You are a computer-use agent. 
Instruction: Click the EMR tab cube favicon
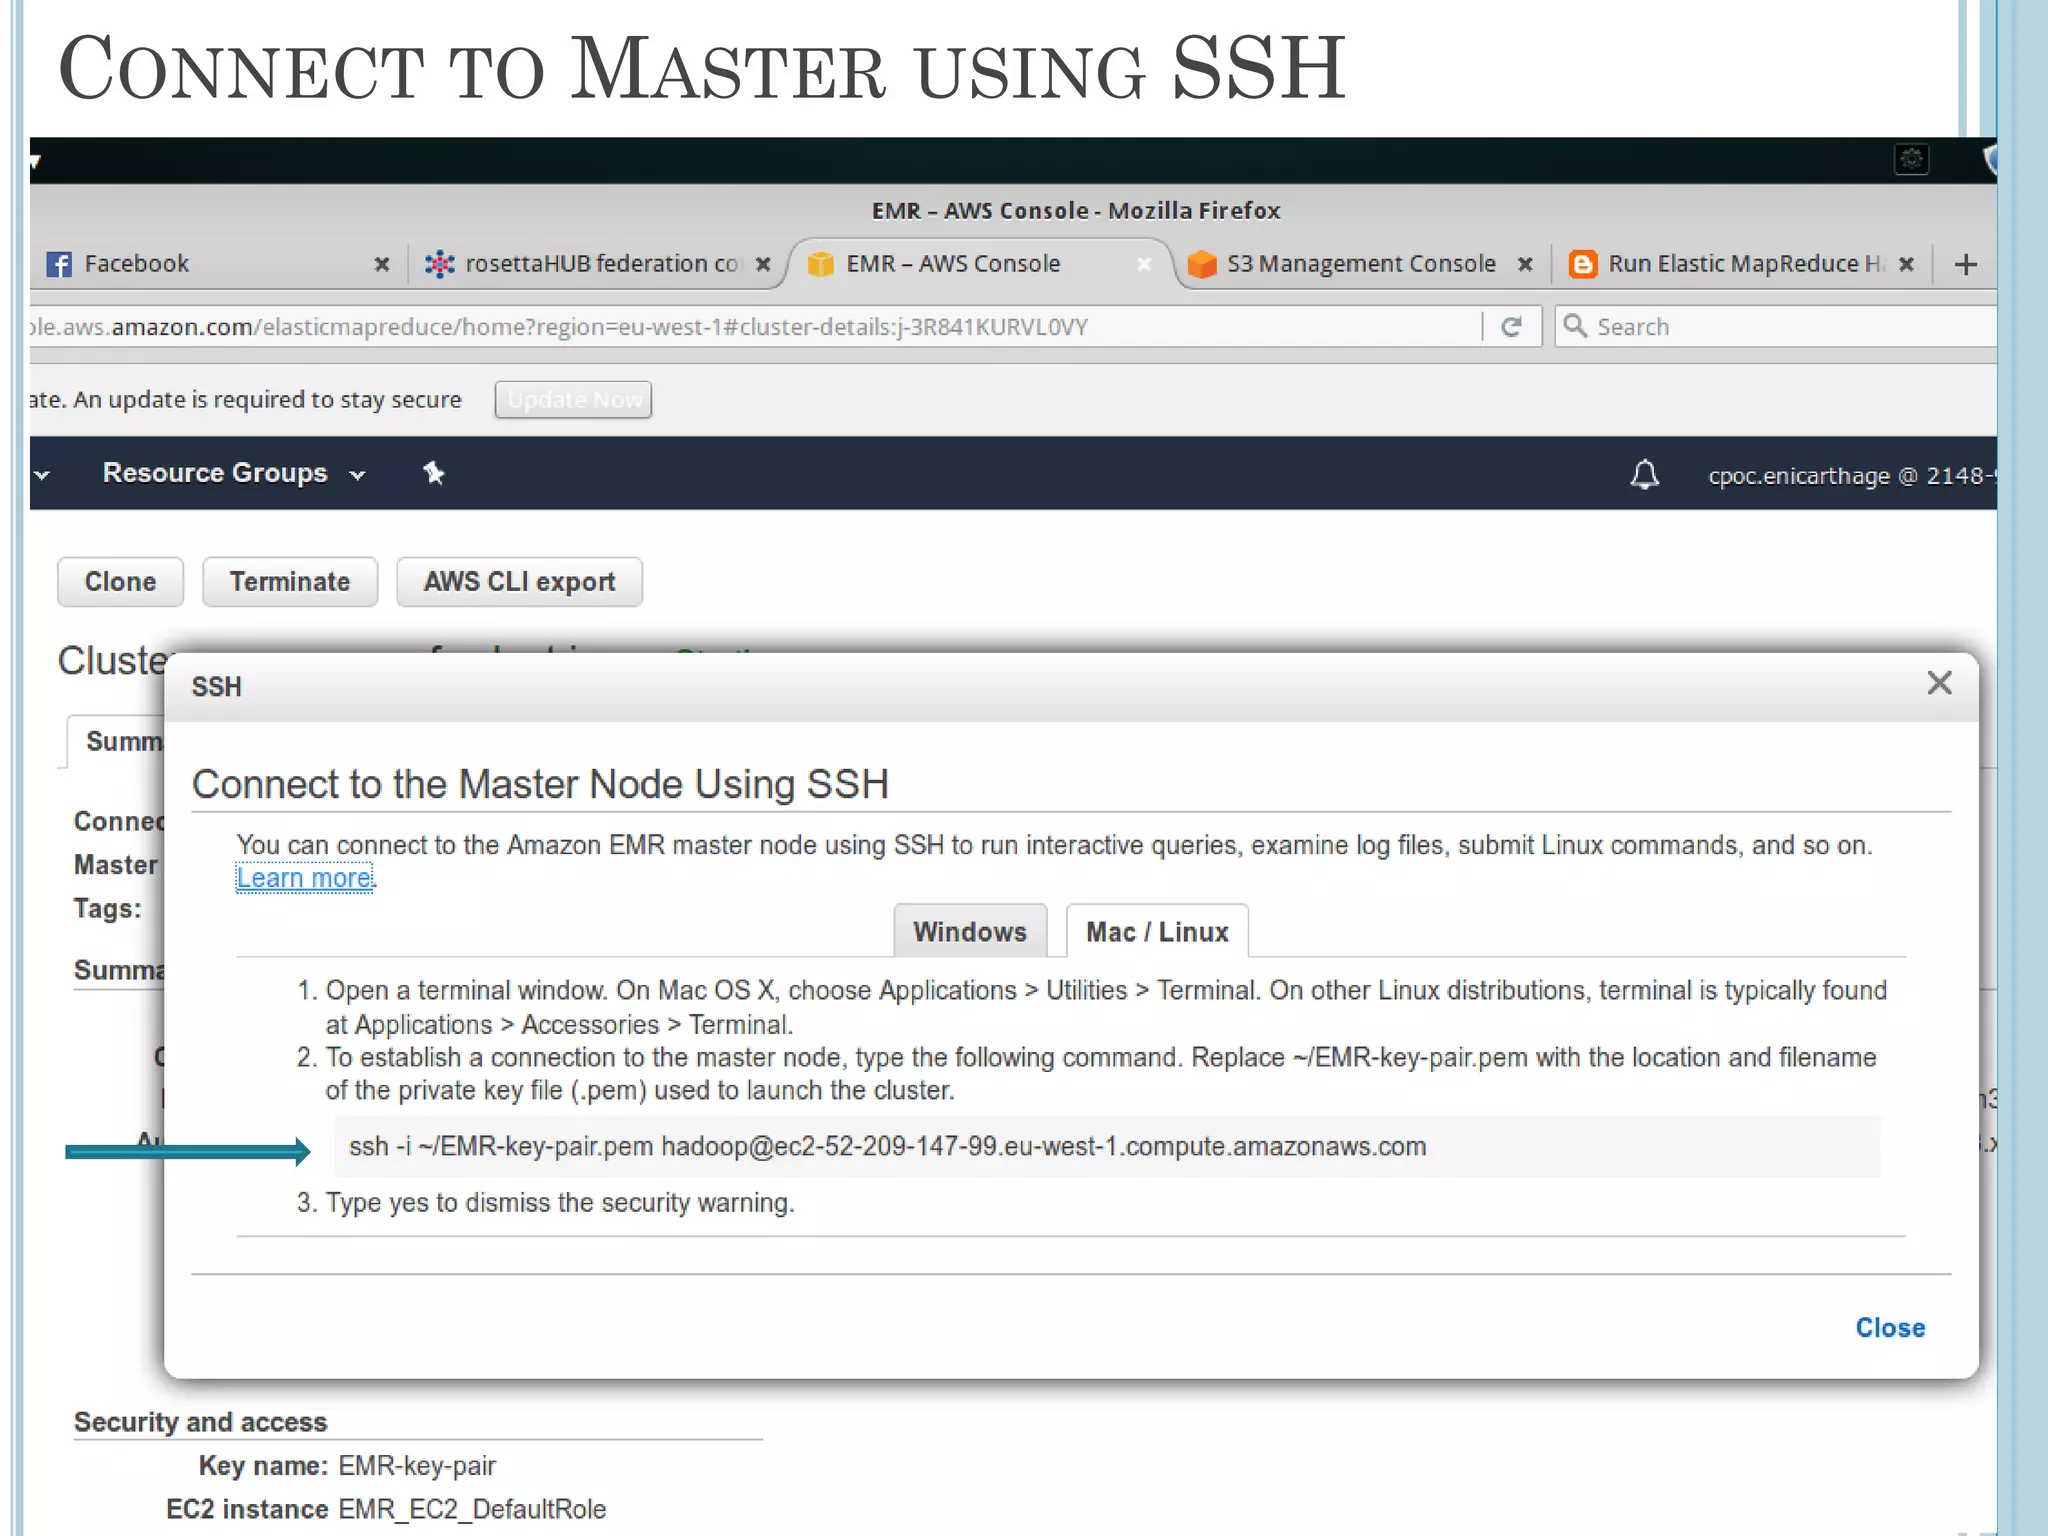[821, 264]
